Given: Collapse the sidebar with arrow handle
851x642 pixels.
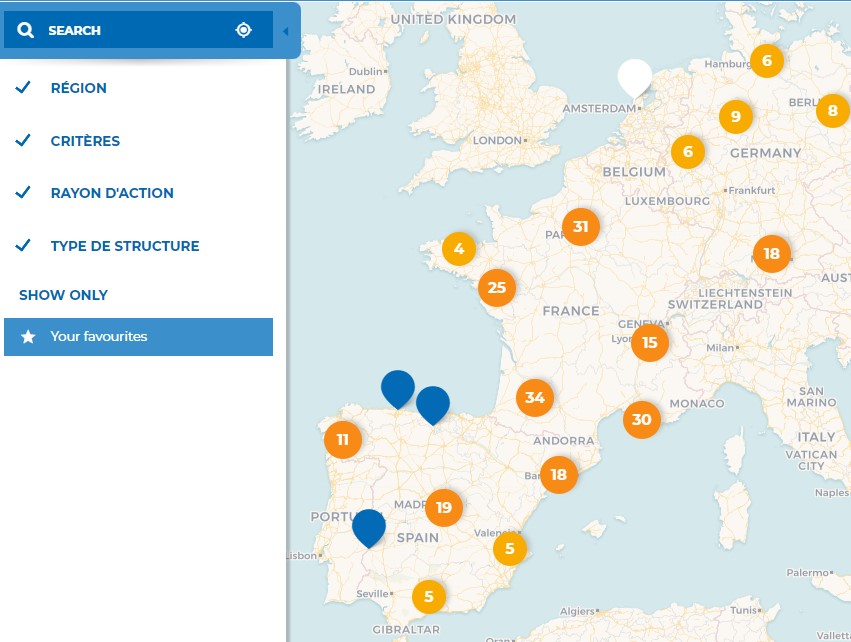Looking at the screenshot, I should point(285,31).
